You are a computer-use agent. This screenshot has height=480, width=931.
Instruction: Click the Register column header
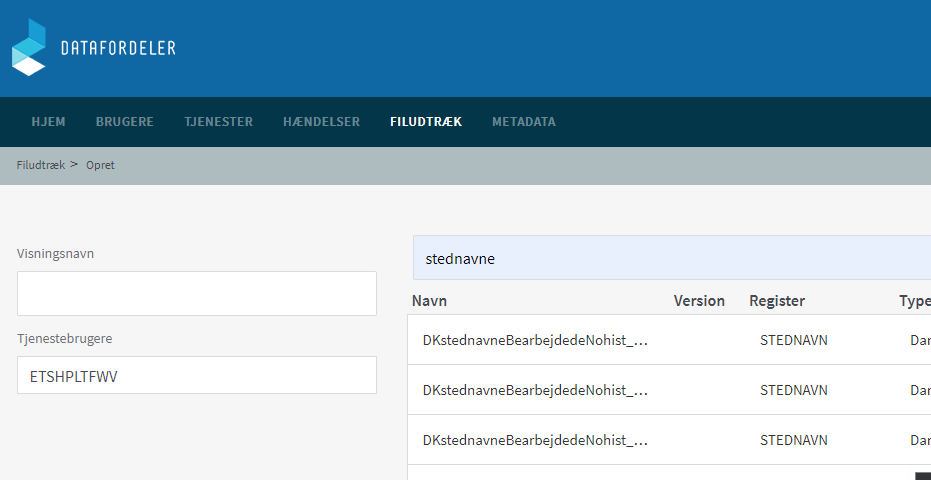(777, 301)
